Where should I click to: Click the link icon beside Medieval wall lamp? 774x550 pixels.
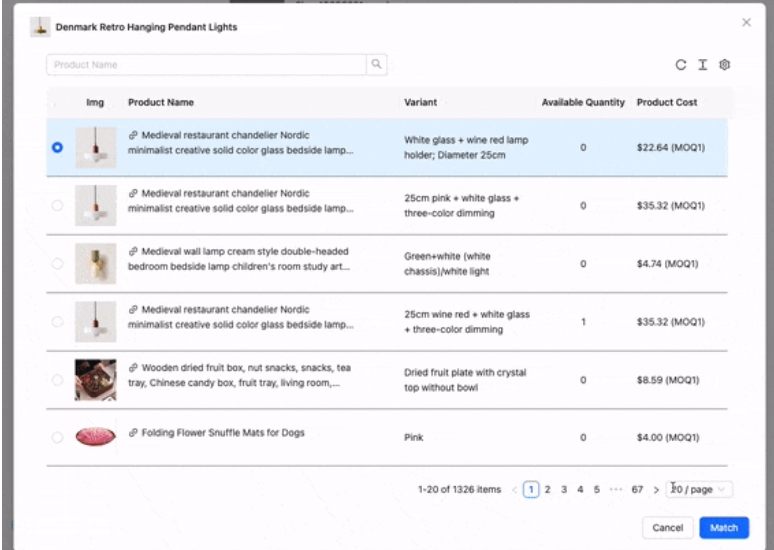[133, 251]
